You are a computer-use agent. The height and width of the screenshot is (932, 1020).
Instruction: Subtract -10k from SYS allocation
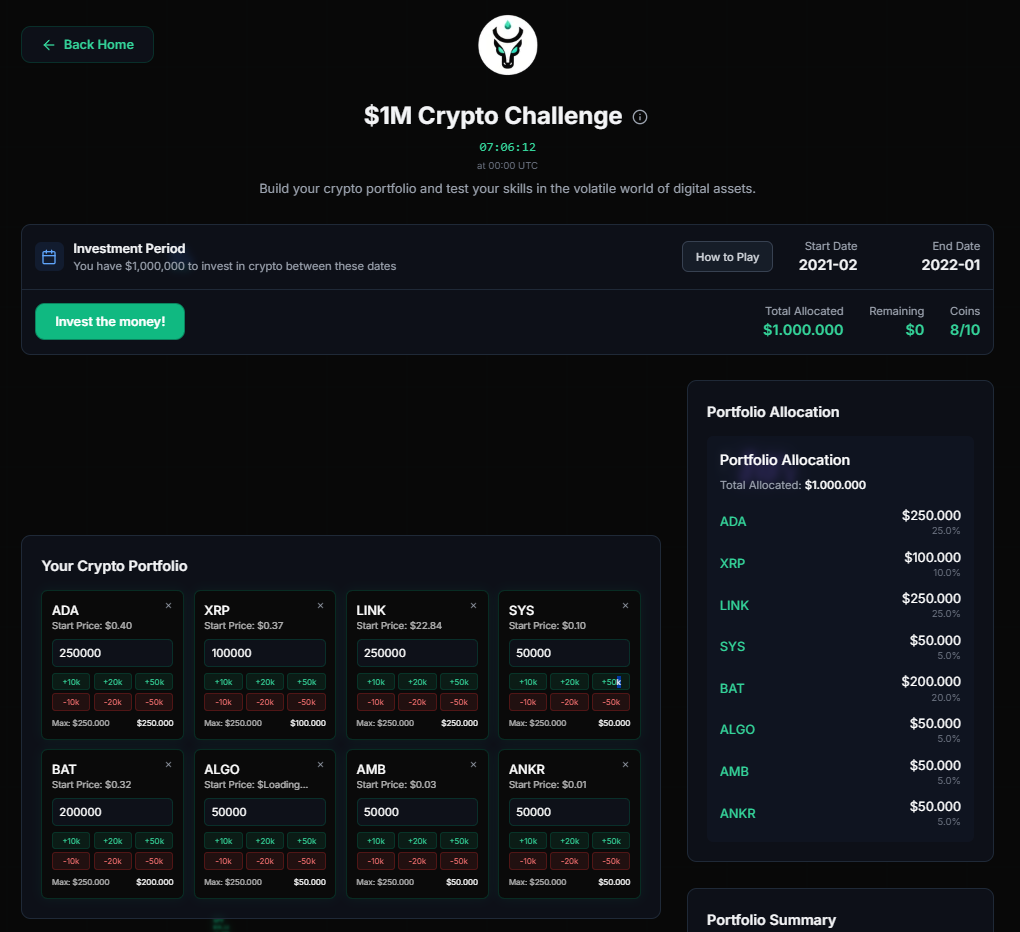point(527,702)
